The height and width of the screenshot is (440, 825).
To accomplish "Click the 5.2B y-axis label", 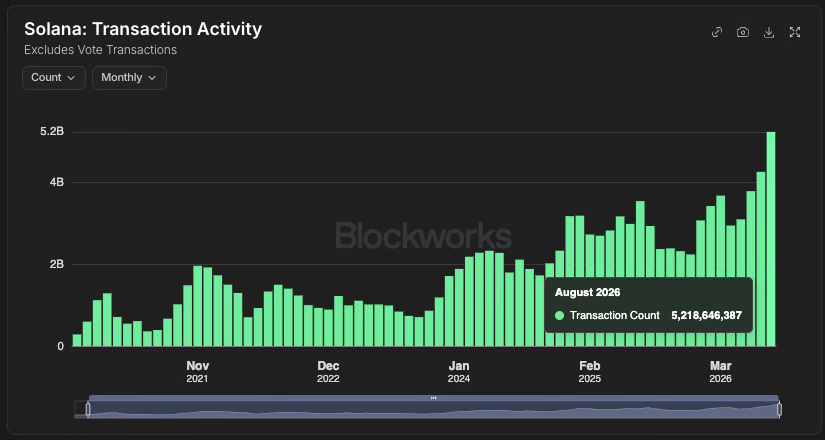I will [x=52, y=132].
